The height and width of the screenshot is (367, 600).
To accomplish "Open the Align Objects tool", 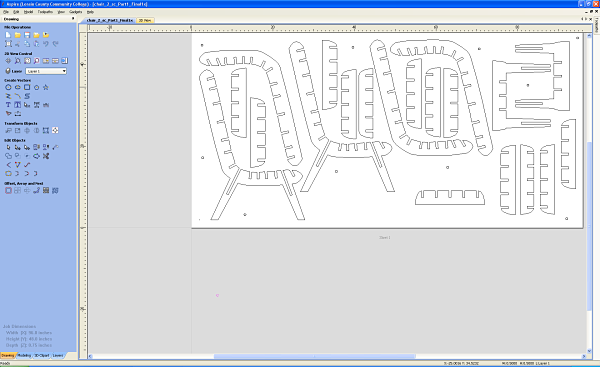I will pos(55,130).
